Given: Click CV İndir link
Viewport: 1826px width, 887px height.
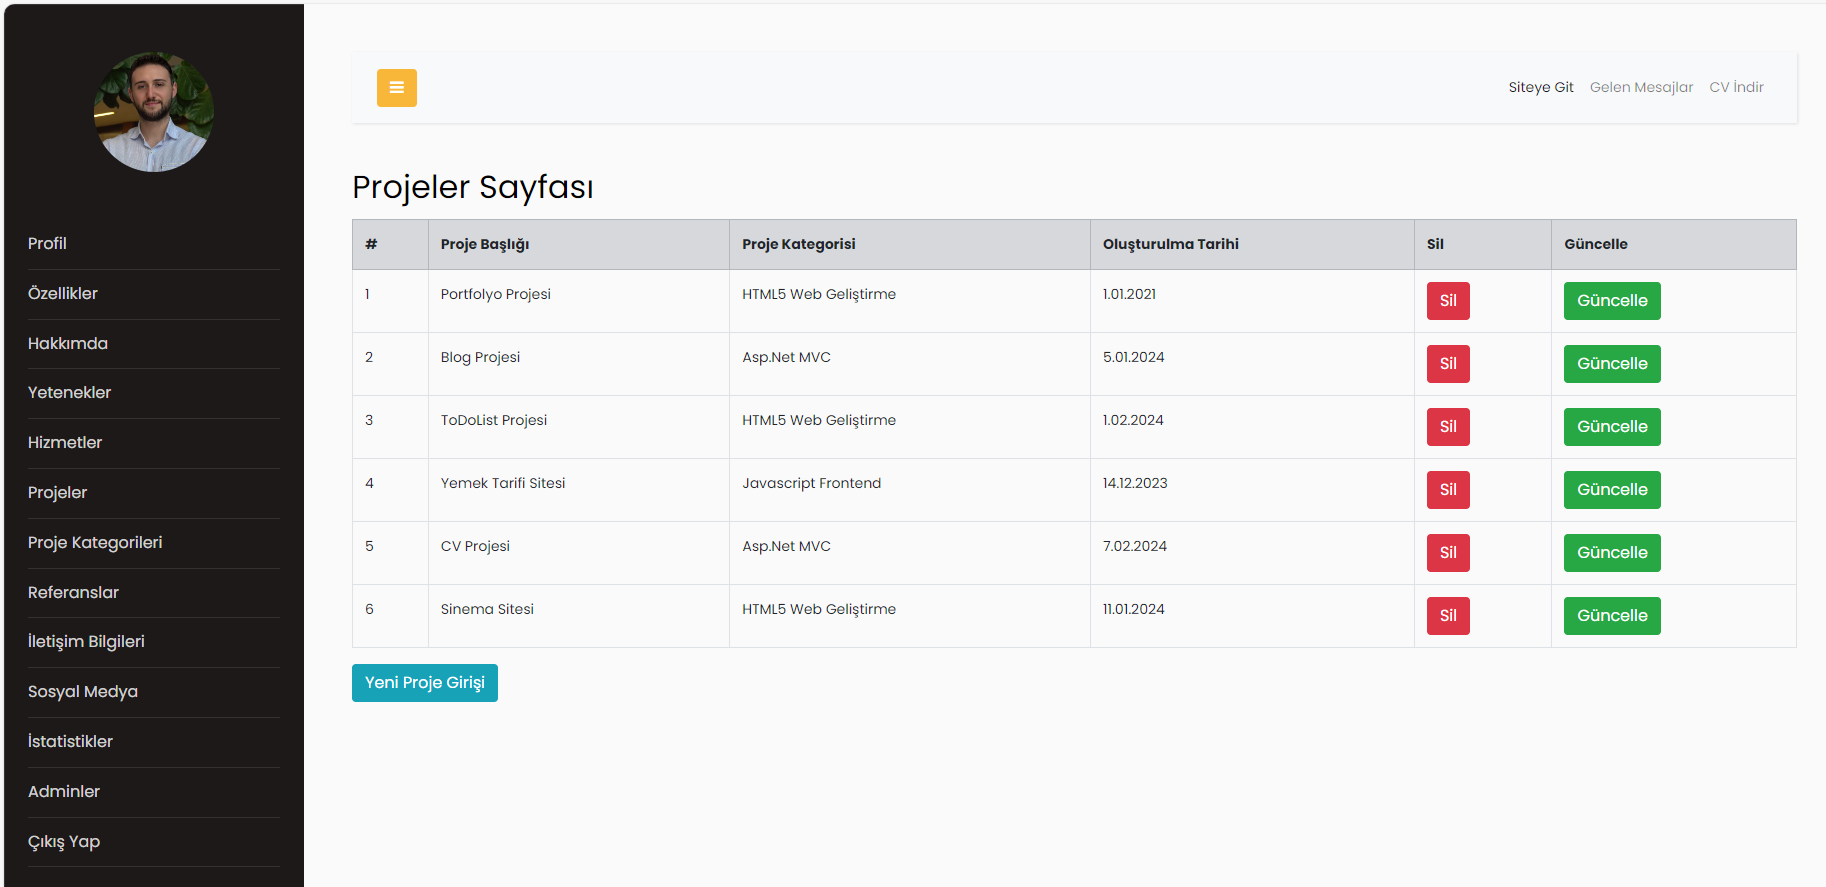Looking at the screenshot, I should (x=1736, y=88).
